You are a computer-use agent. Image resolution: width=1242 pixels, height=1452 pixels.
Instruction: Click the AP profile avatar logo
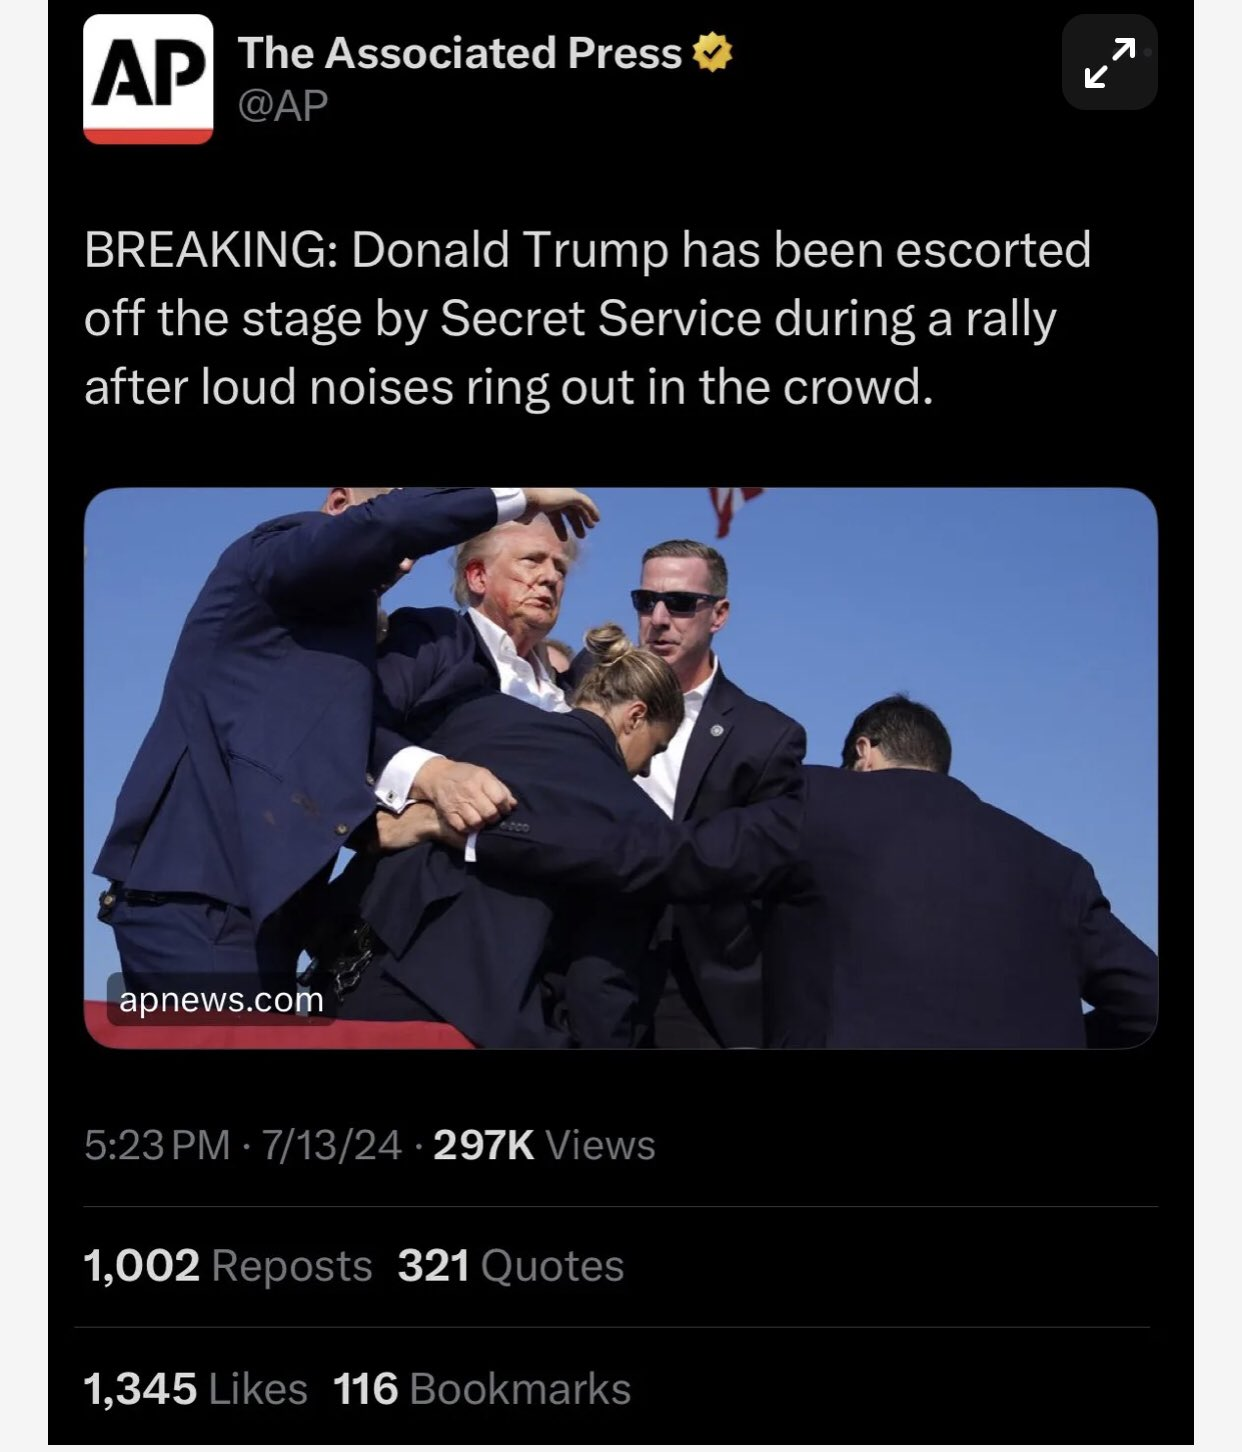148,79
